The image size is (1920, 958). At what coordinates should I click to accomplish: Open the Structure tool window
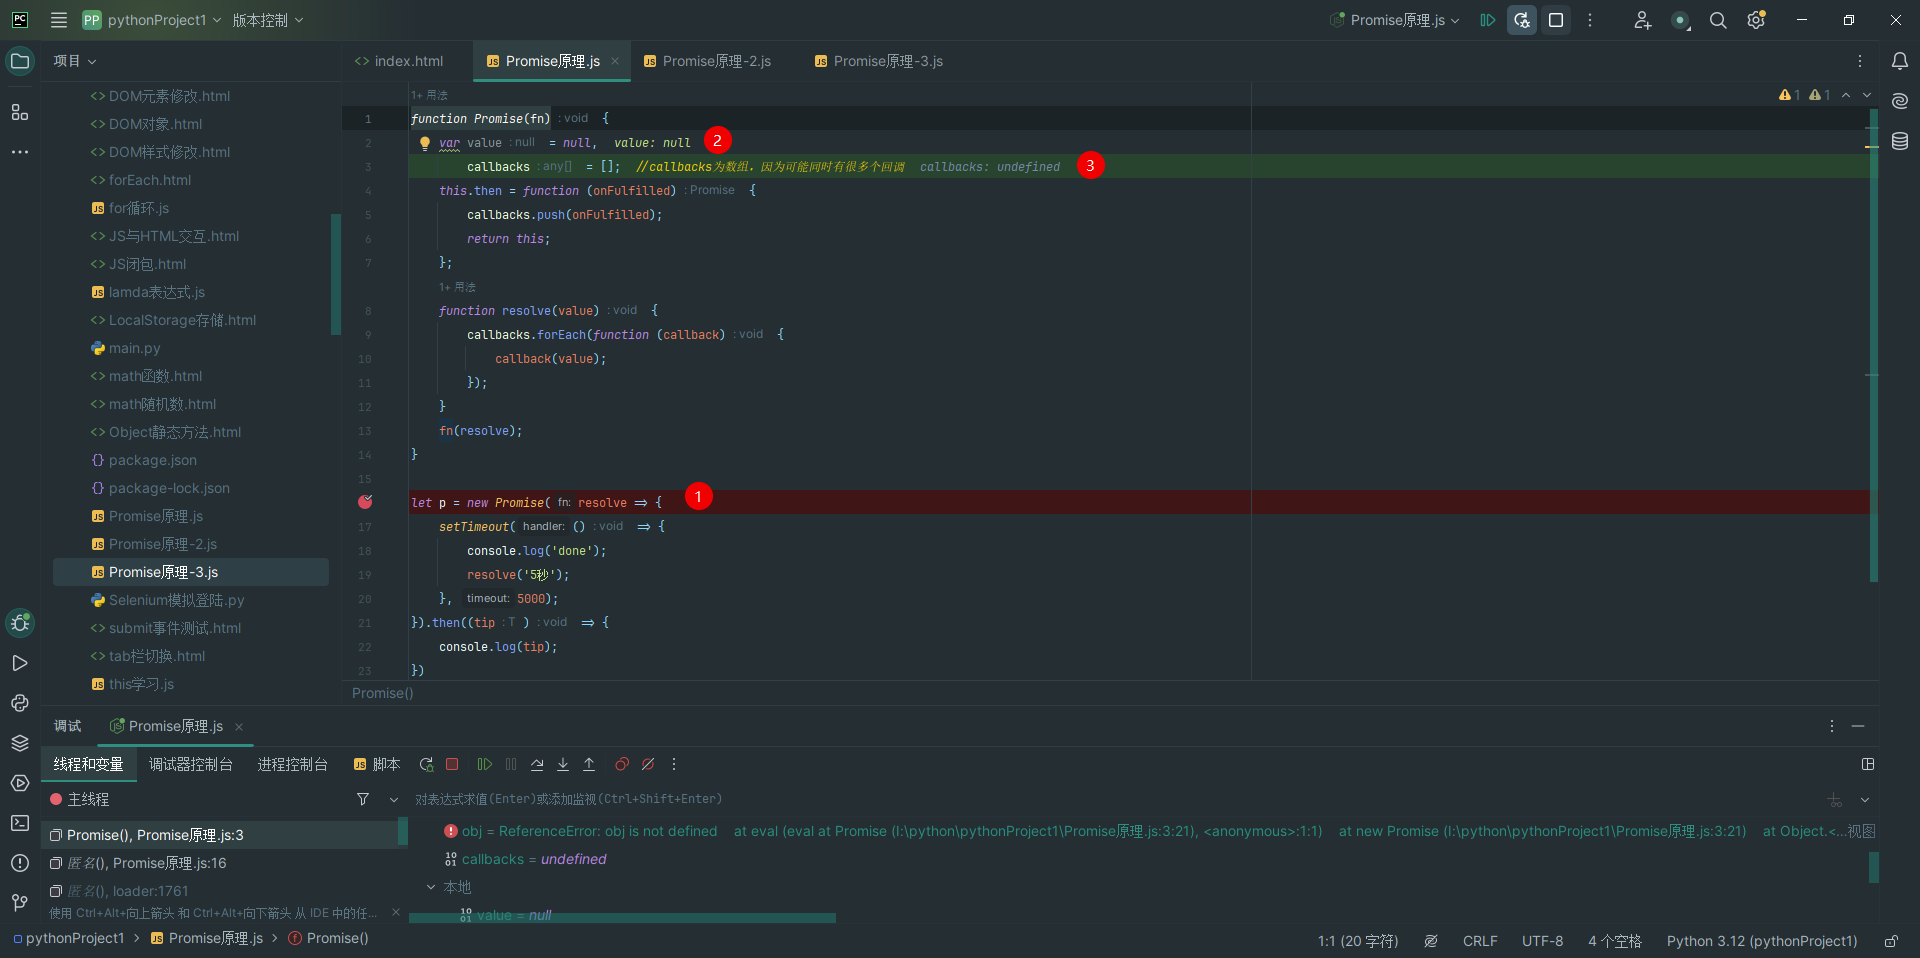coord(20,112)
